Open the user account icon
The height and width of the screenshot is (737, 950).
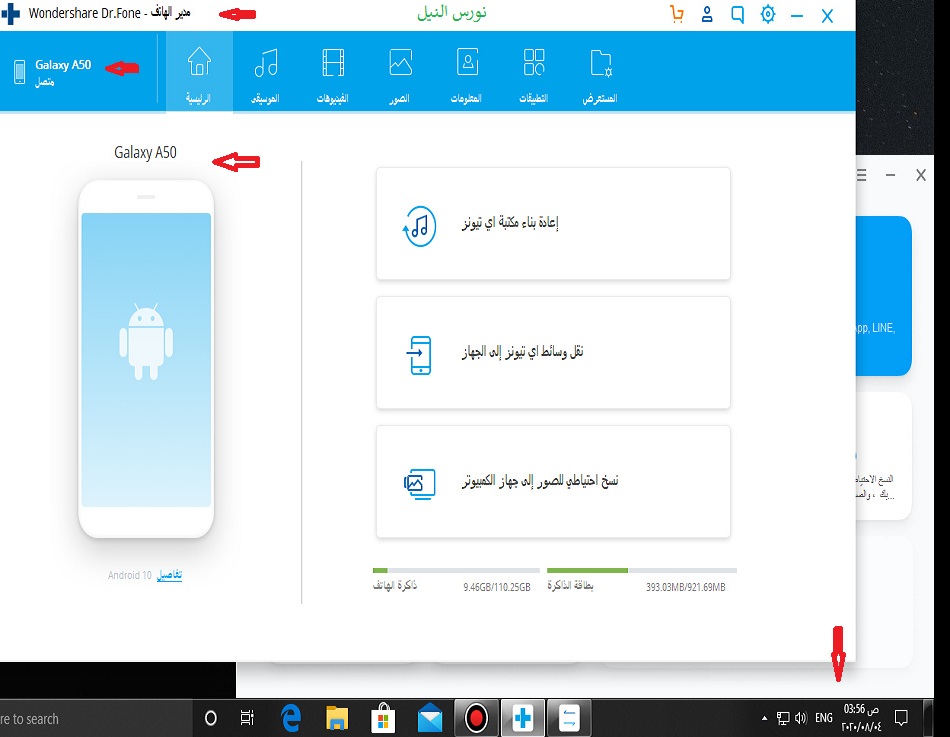(x=707, y=15)
